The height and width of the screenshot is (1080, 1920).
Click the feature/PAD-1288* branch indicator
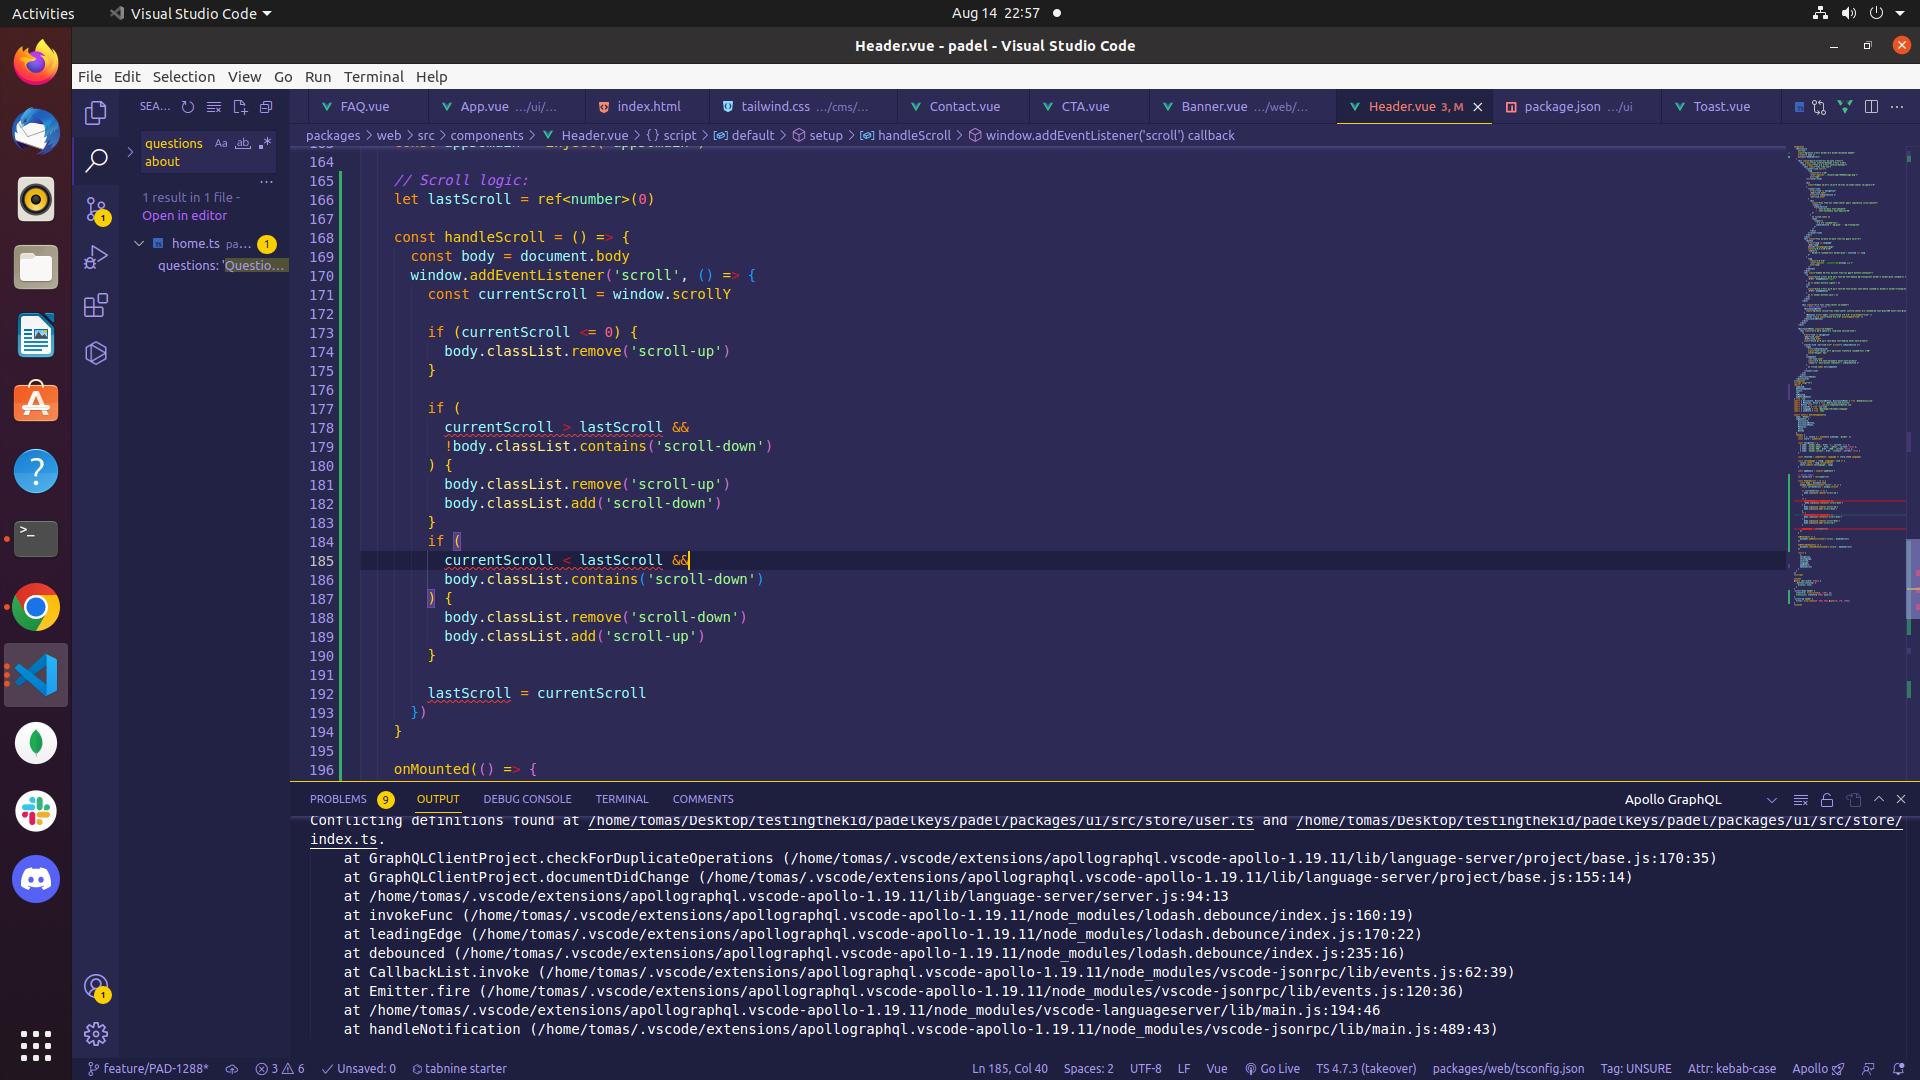(148, 1068)
